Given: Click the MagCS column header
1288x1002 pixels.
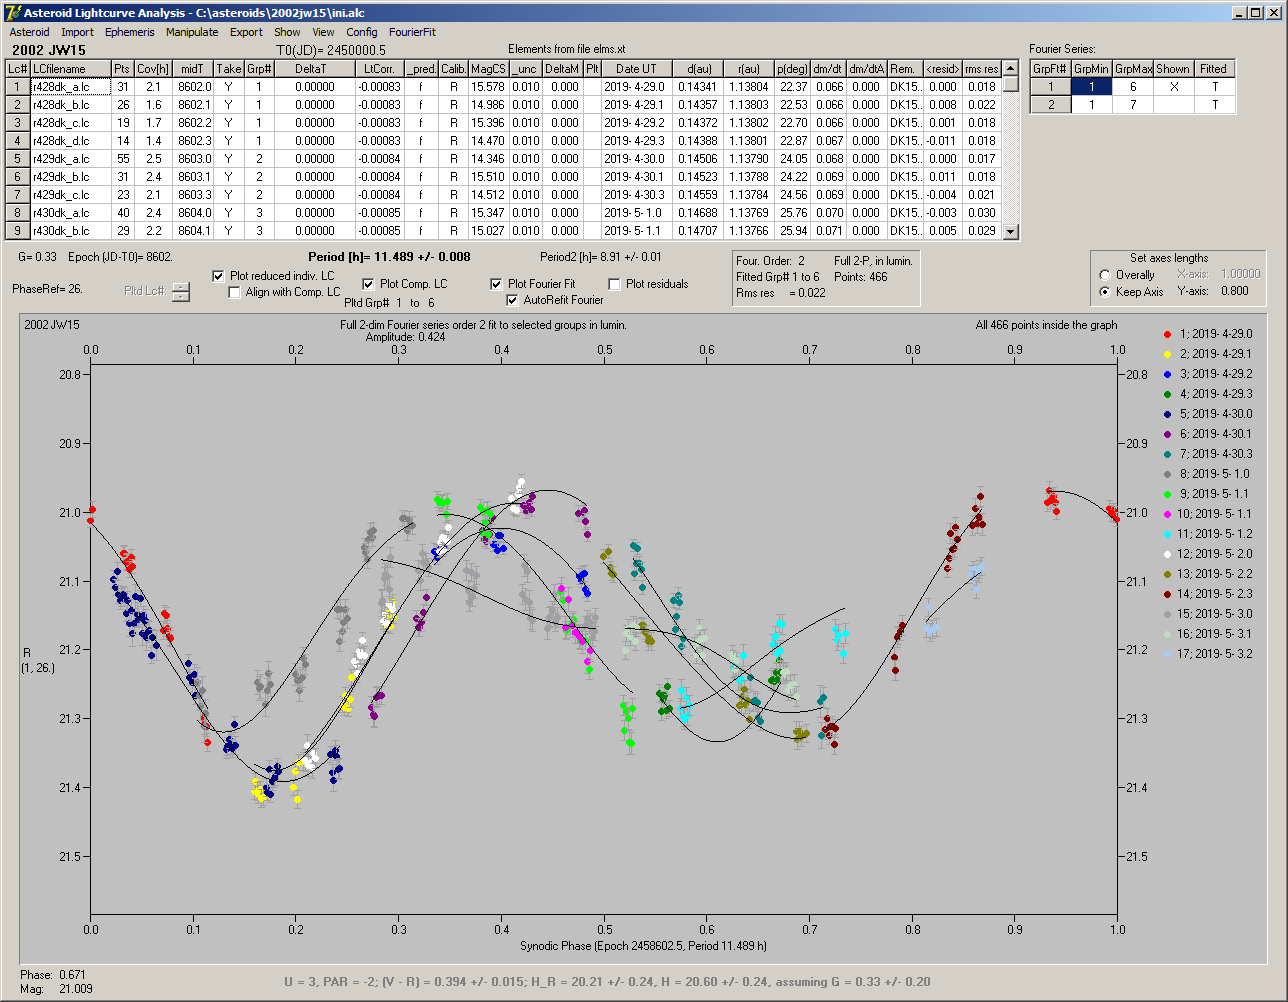Looking at the screenshot, I should [488, 69].
